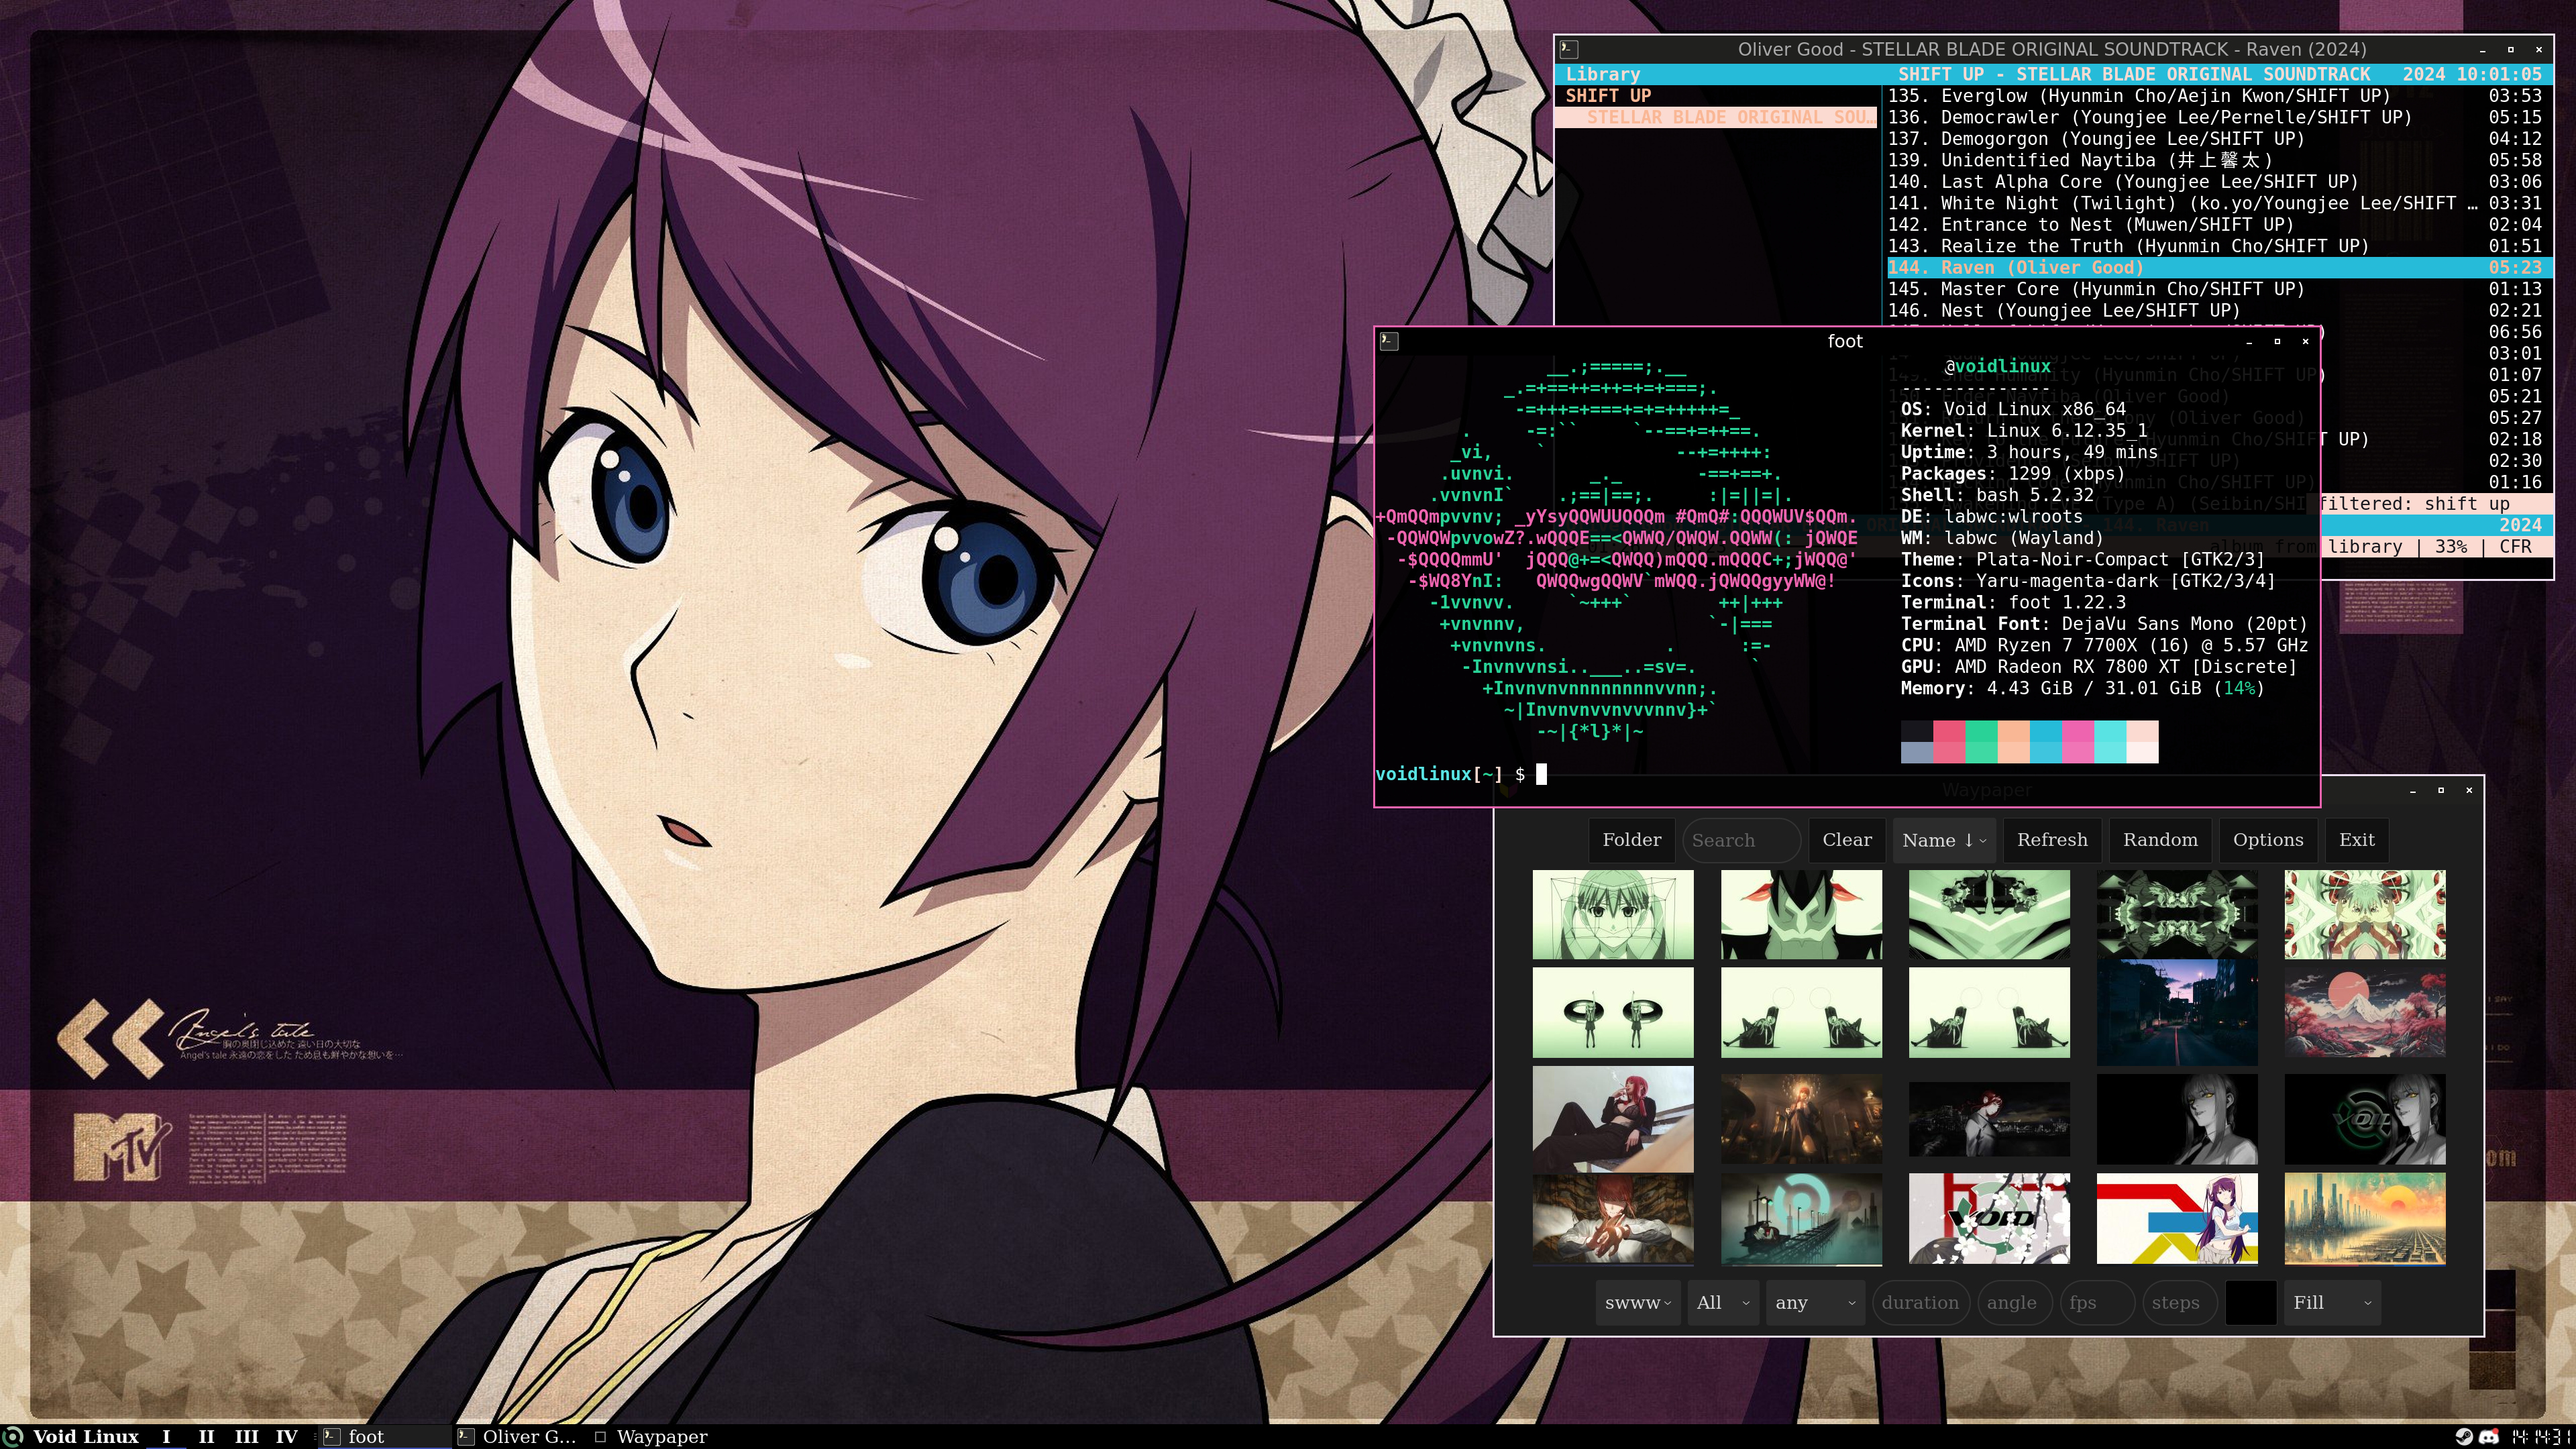Viewport: 2576px width, 1449px height.
Task: Click the foot terminal icon in the taskbar
Action: (332, 1436)
